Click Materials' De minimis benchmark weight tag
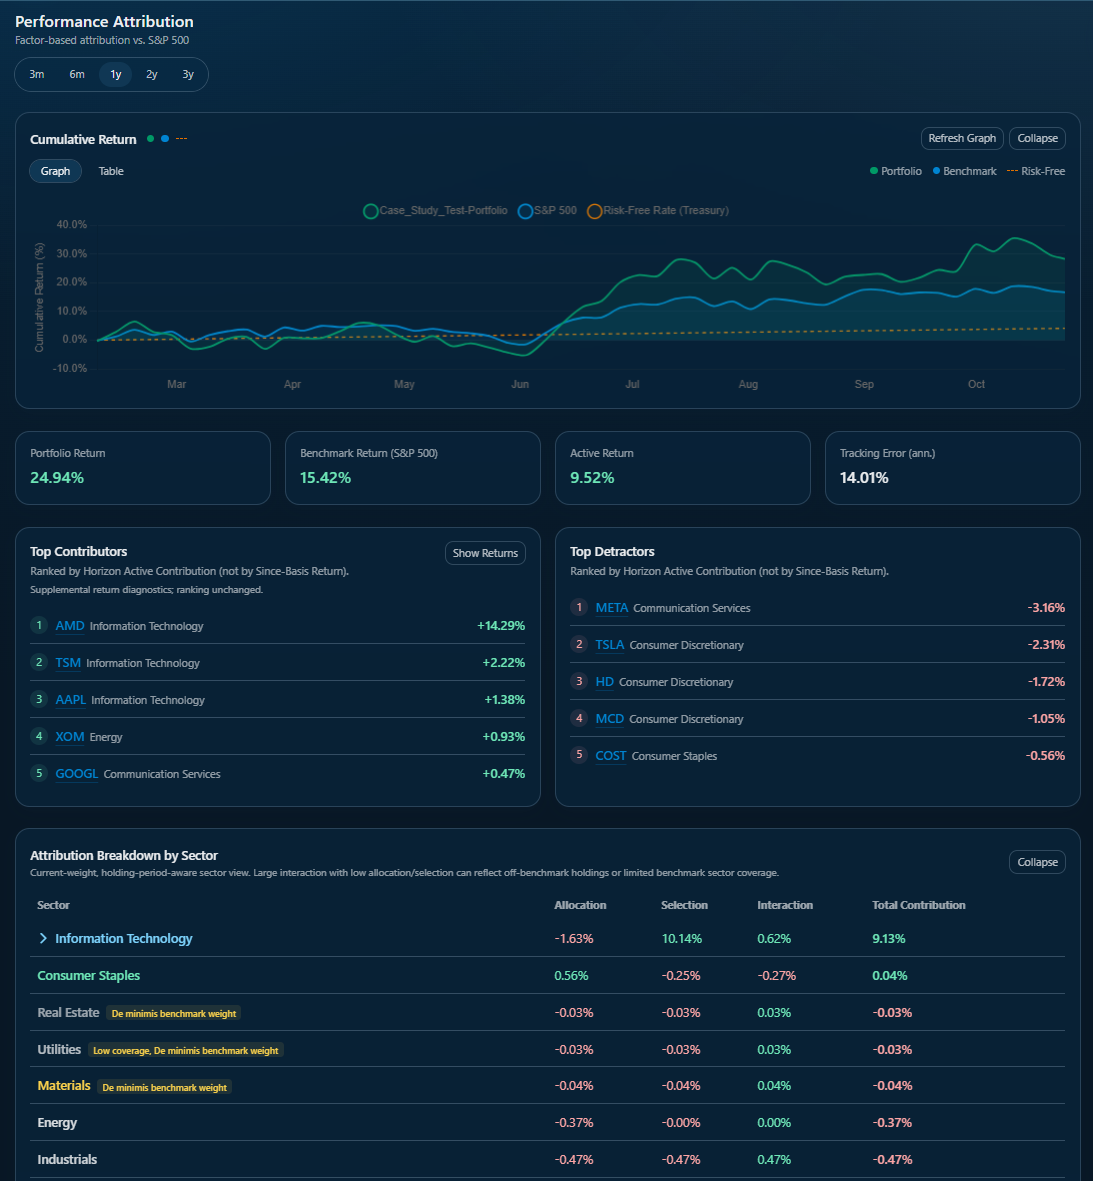The image size is (1093, 1181). coord(164,1088)
